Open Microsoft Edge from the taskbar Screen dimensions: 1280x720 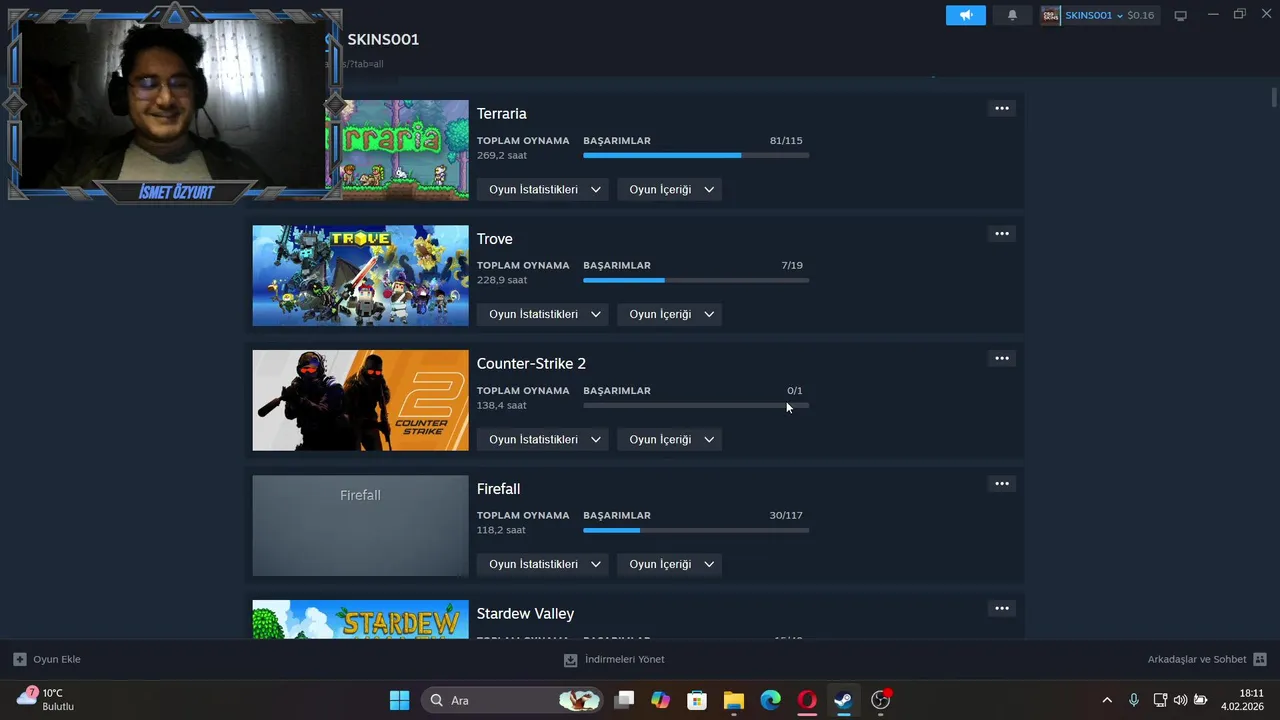(770, 700)
